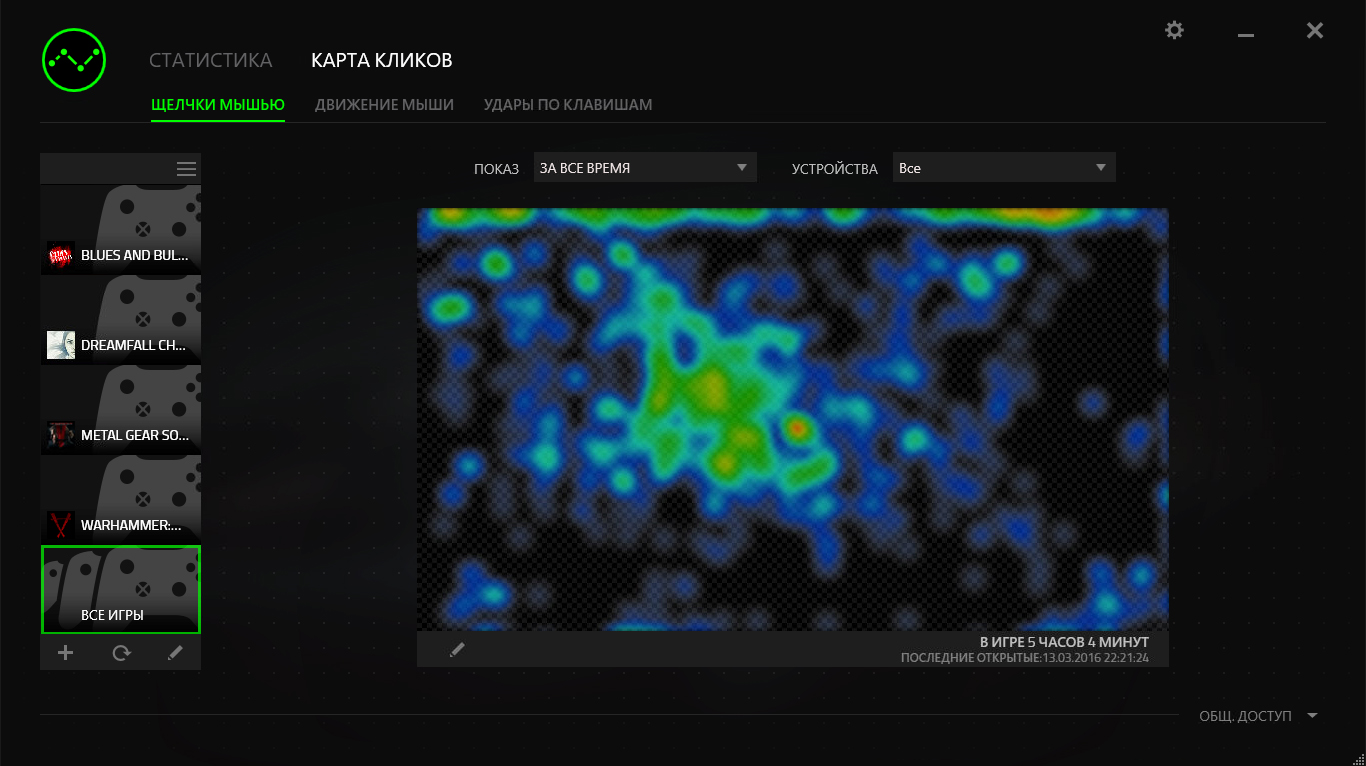Minimize the statistics window

click(x=1245, y=34)
